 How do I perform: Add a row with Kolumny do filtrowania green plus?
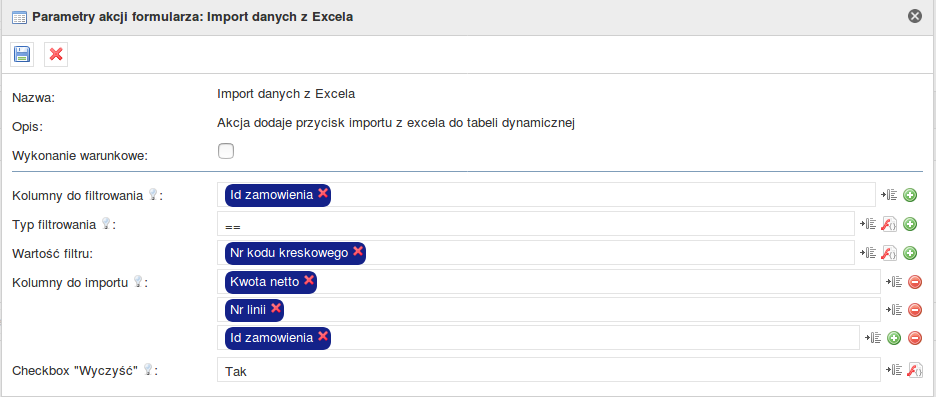[910, 195]
